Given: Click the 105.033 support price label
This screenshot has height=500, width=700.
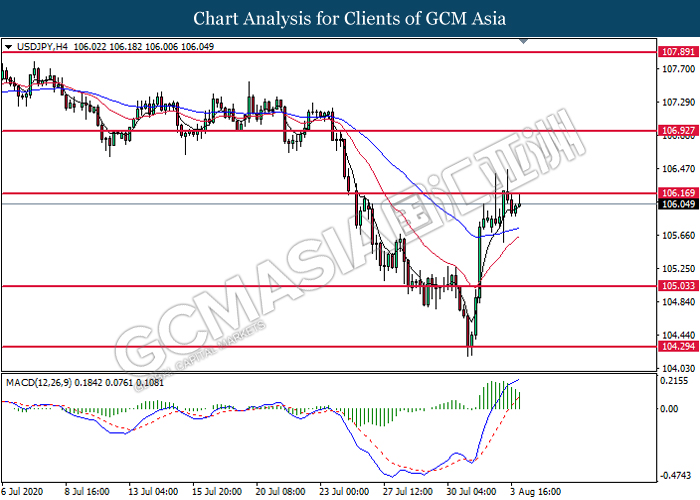Looking at the screenshot, I should (678, 286).
